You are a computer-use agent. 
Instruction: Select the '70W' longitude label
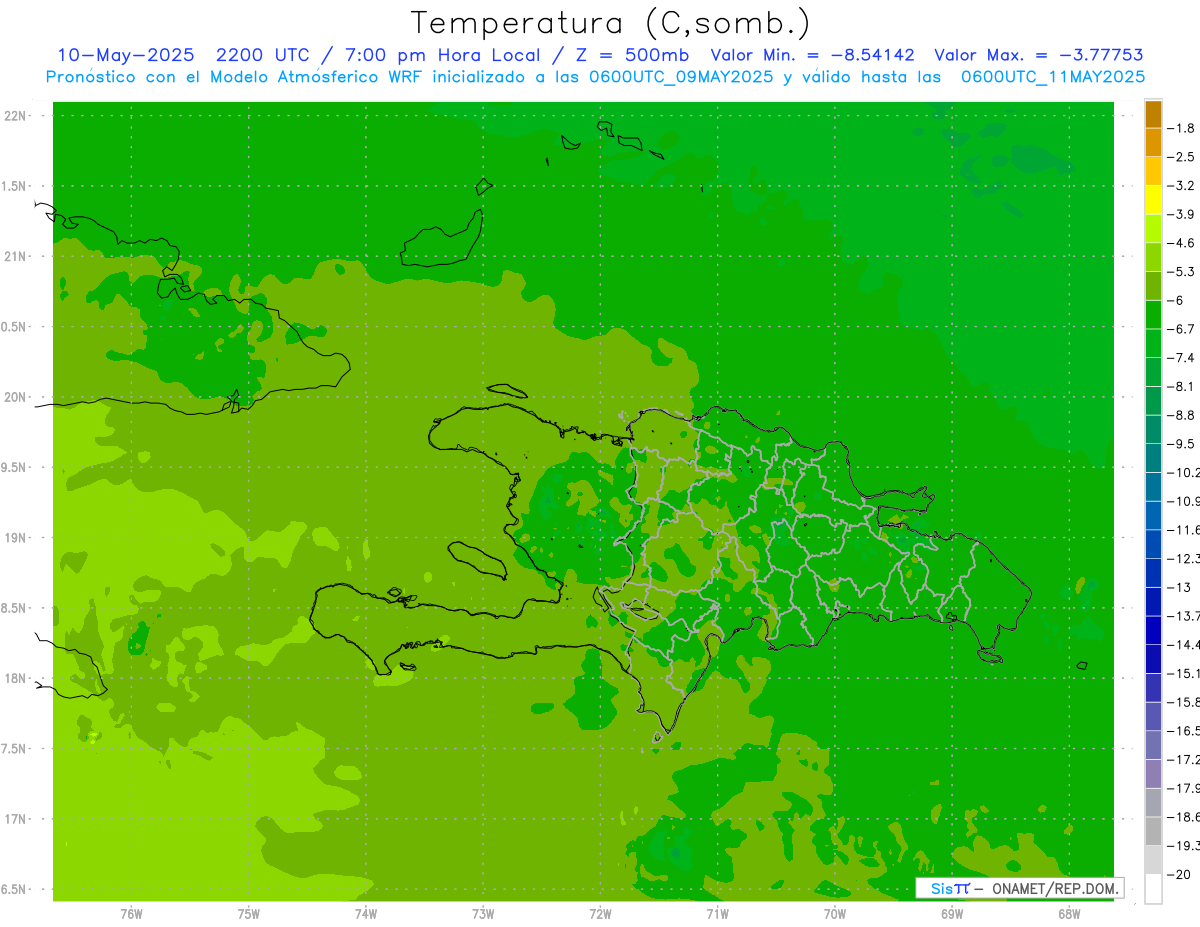coord(835,914)
